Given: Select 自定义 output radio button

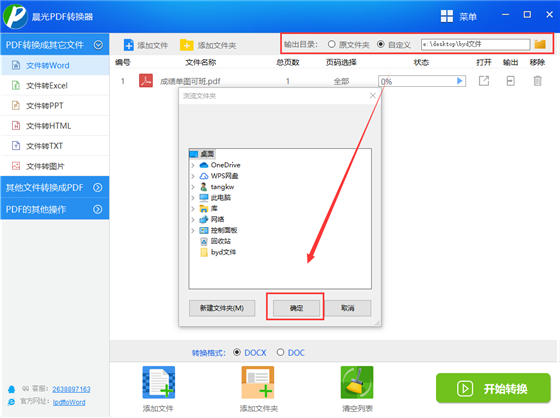Looking at the screenshot, I should point(381,44).
